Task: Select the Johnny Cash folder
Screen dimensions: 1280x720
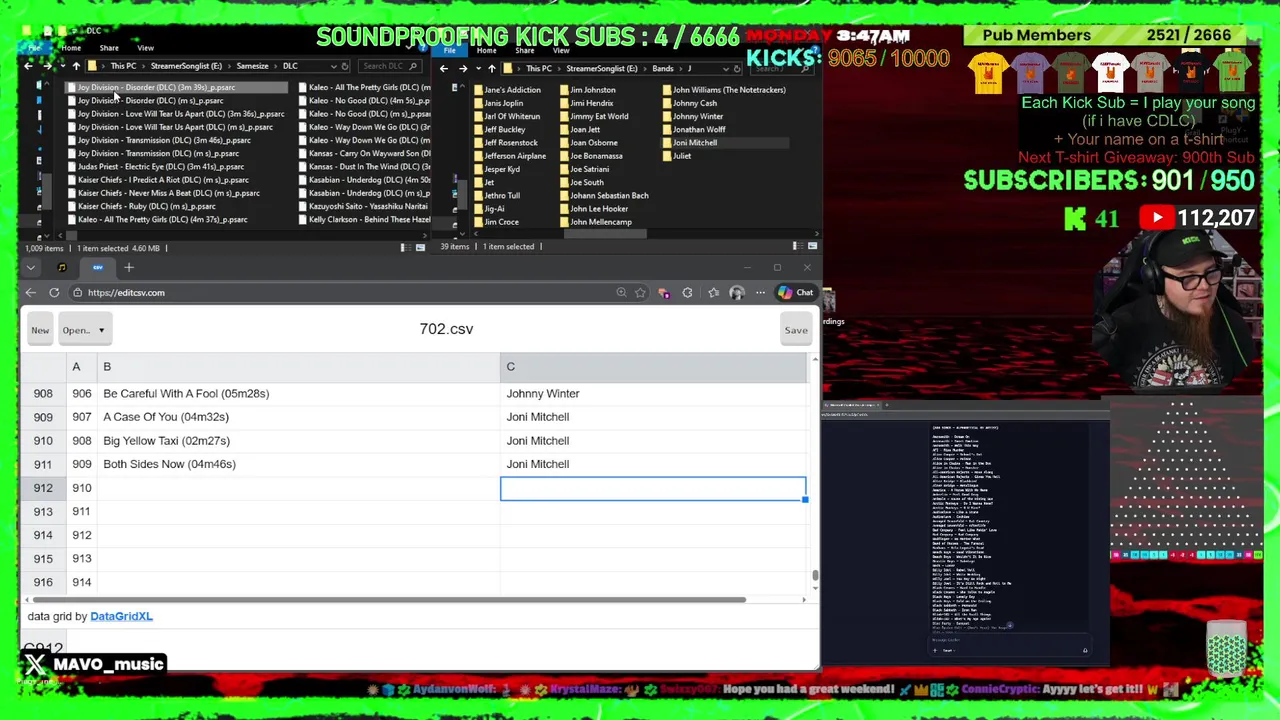Action: pos(690,103)
